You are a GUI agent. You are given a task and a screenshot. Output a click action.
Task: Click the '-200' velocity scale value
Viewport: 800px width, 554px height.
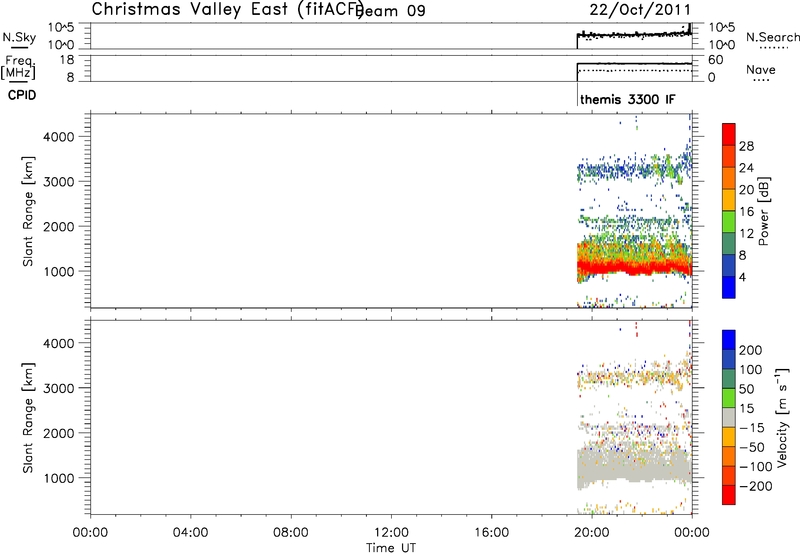tap(755, 486)
